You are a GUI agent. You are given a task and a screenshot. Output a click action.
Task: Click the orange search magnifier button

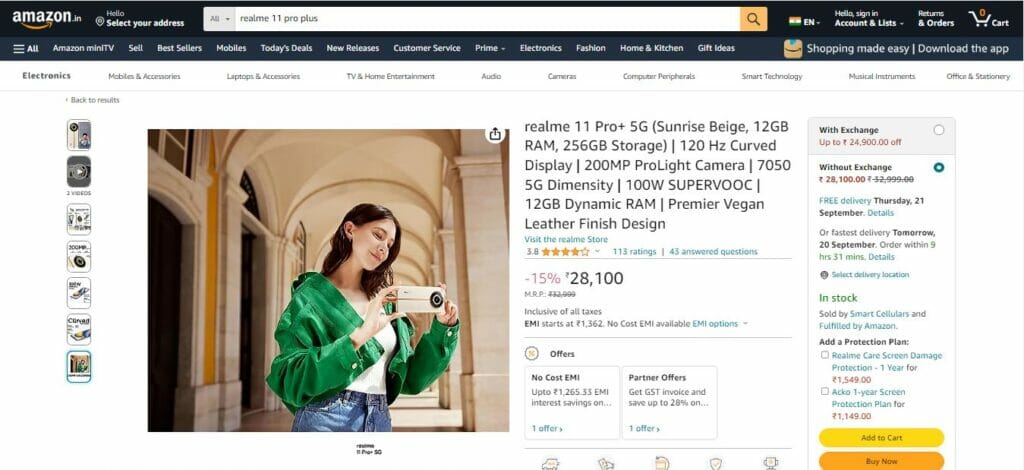753,19
